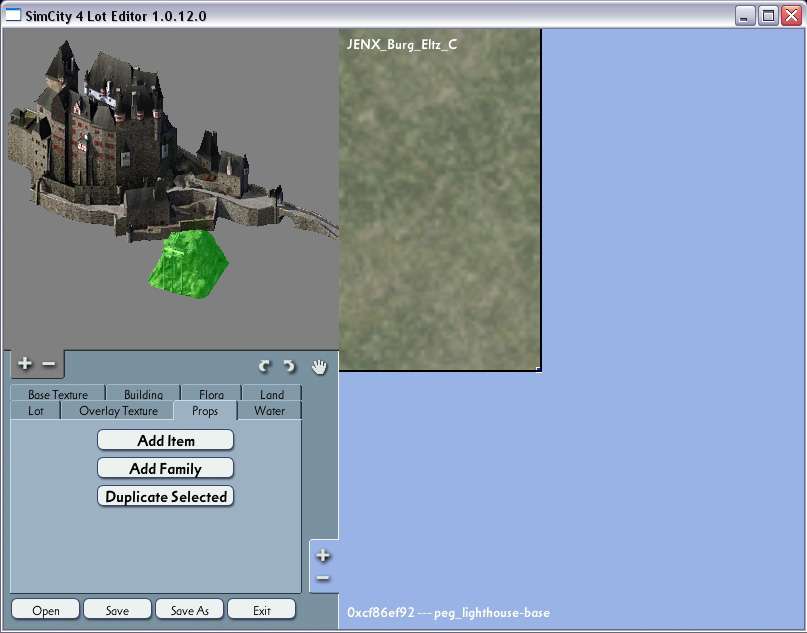Zoom out the 3D preview with minus icon
The image size is (807, 633).
tap(49, 364)
